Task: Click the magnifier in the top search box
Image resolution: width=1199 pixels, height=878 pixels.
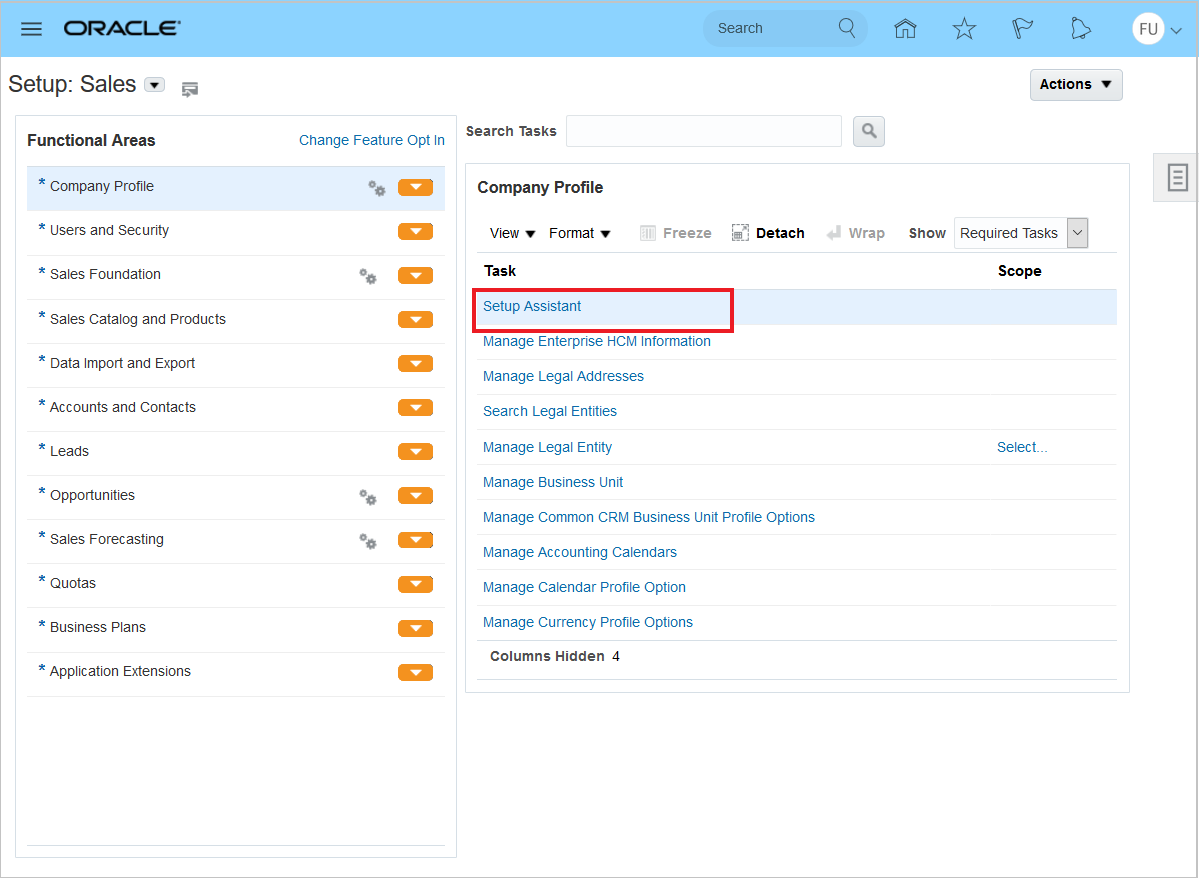Action: tap(846, 28)
